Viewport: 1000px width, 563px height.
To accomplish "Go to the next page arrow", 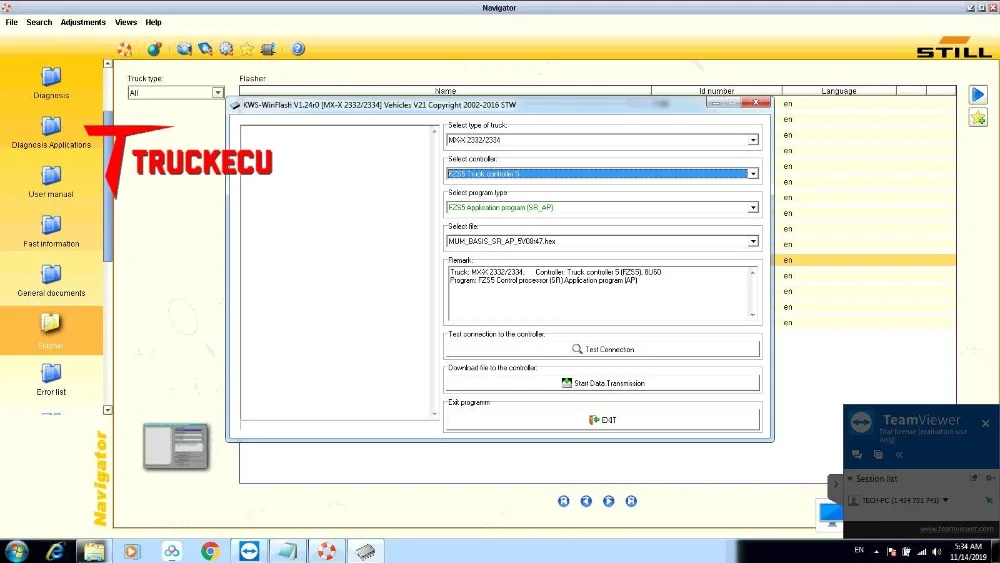I will (608, 501).
